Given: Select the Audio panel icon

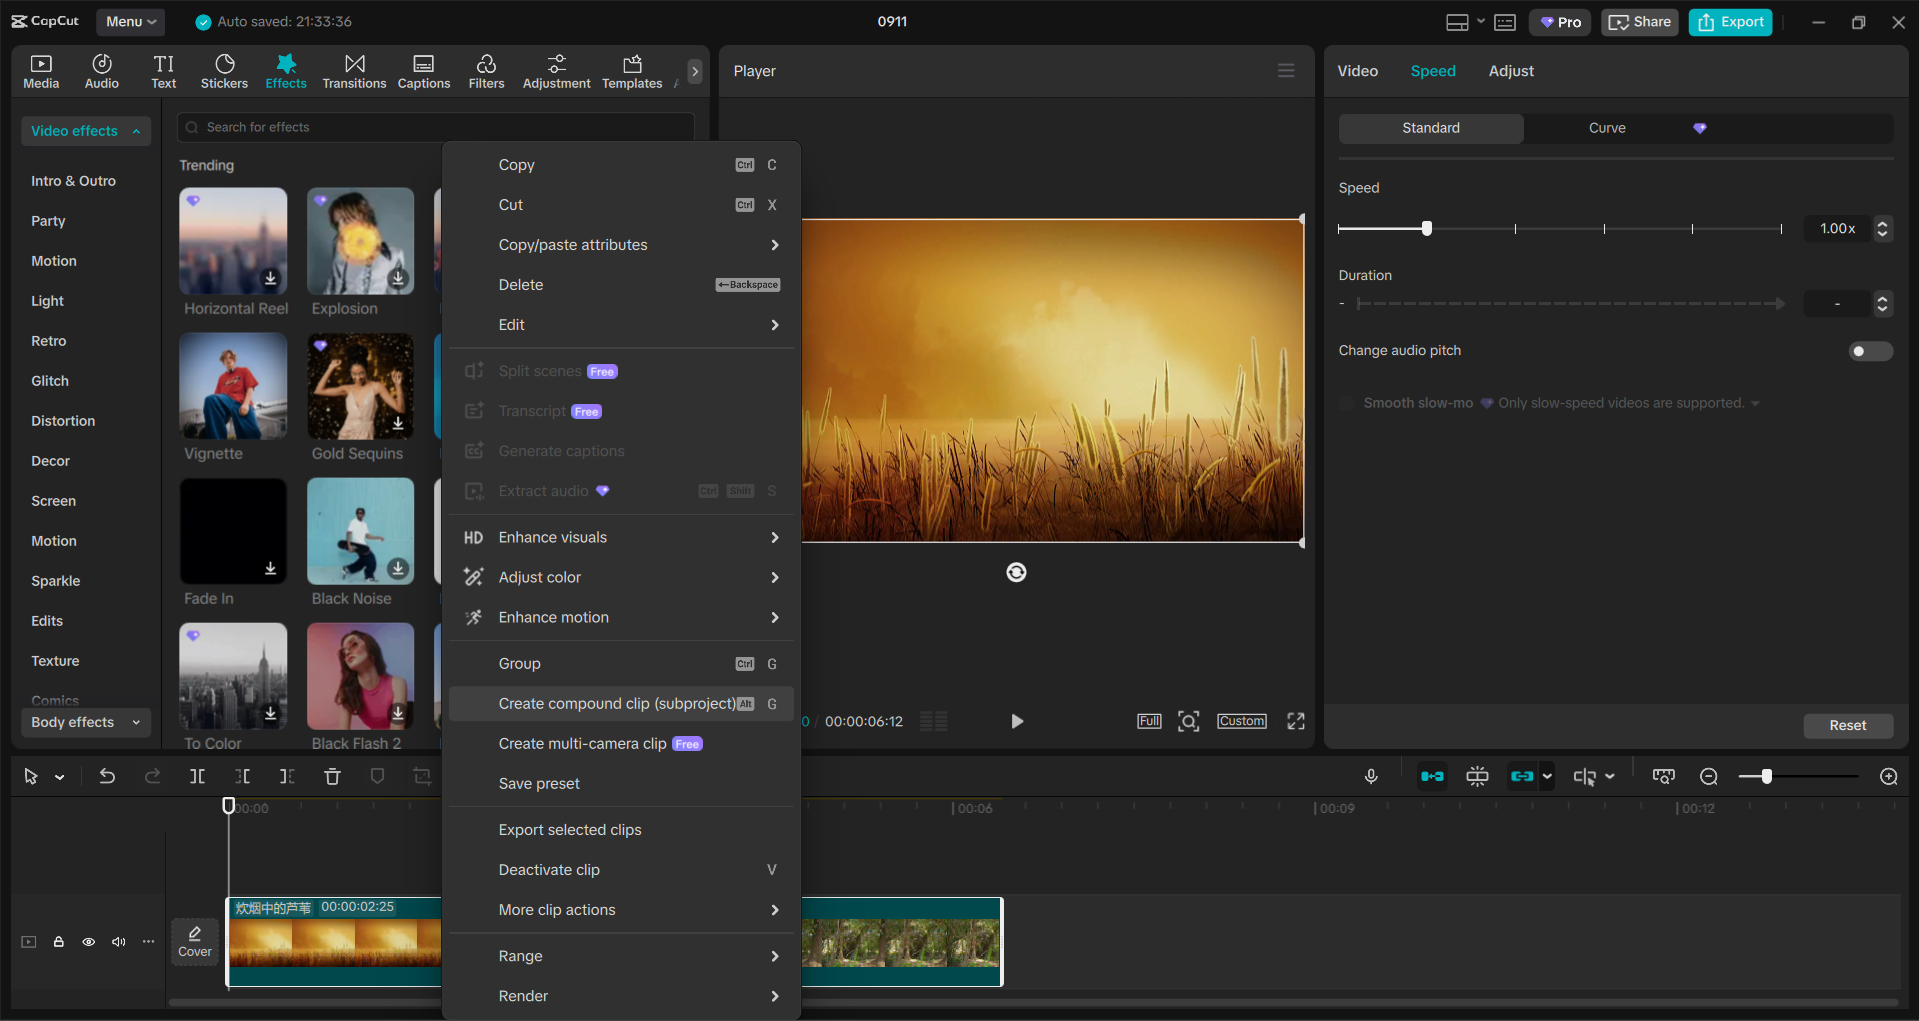Looking at the screenshot, I should (x=101, y=70).
